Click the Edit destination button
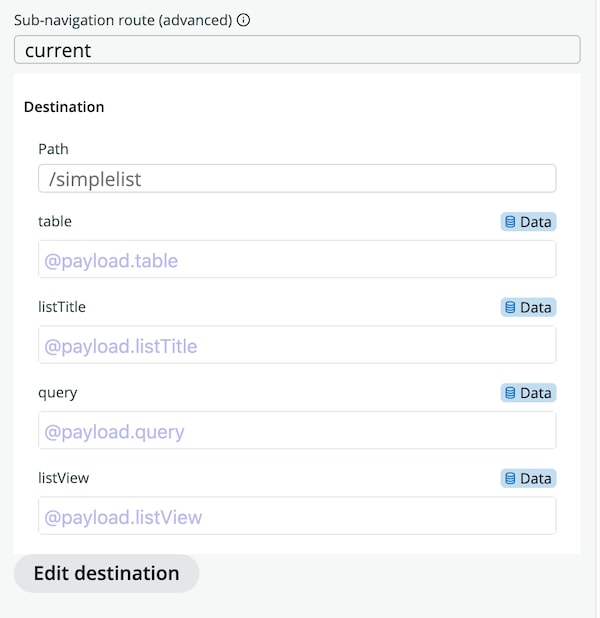Viewport: 600px width, 618px height. pyautogui.click(x=106, y=573)
